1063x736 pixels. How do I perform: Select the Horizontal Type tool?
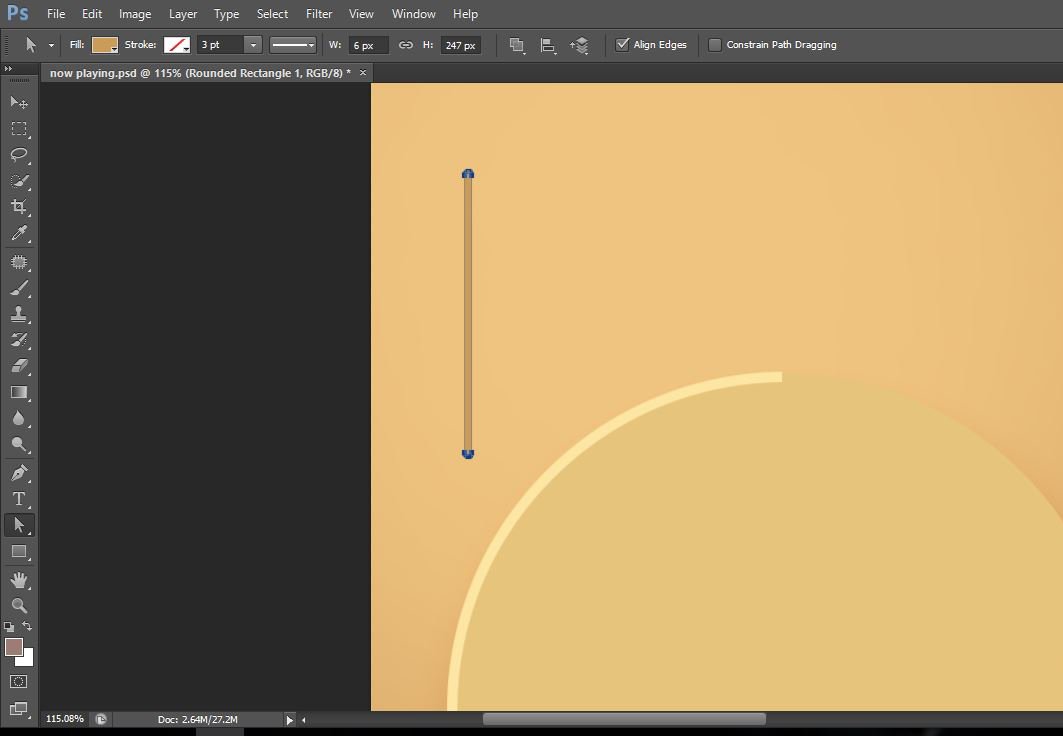(19, 499)
